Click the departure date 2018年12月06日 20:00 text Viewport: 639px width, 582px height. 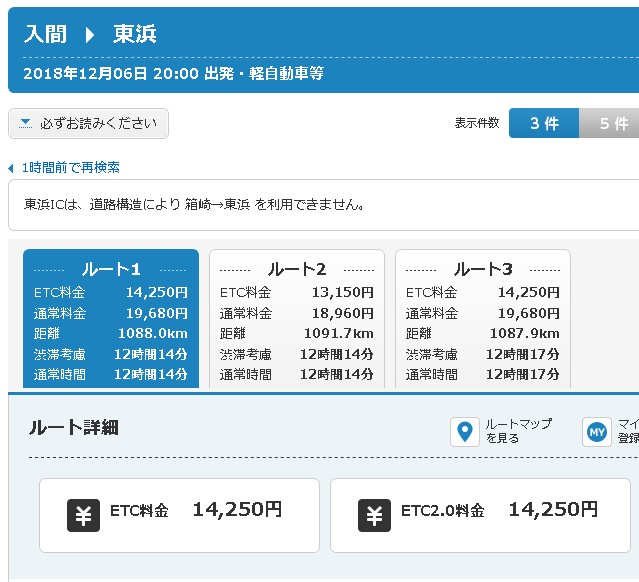point(110,73)
